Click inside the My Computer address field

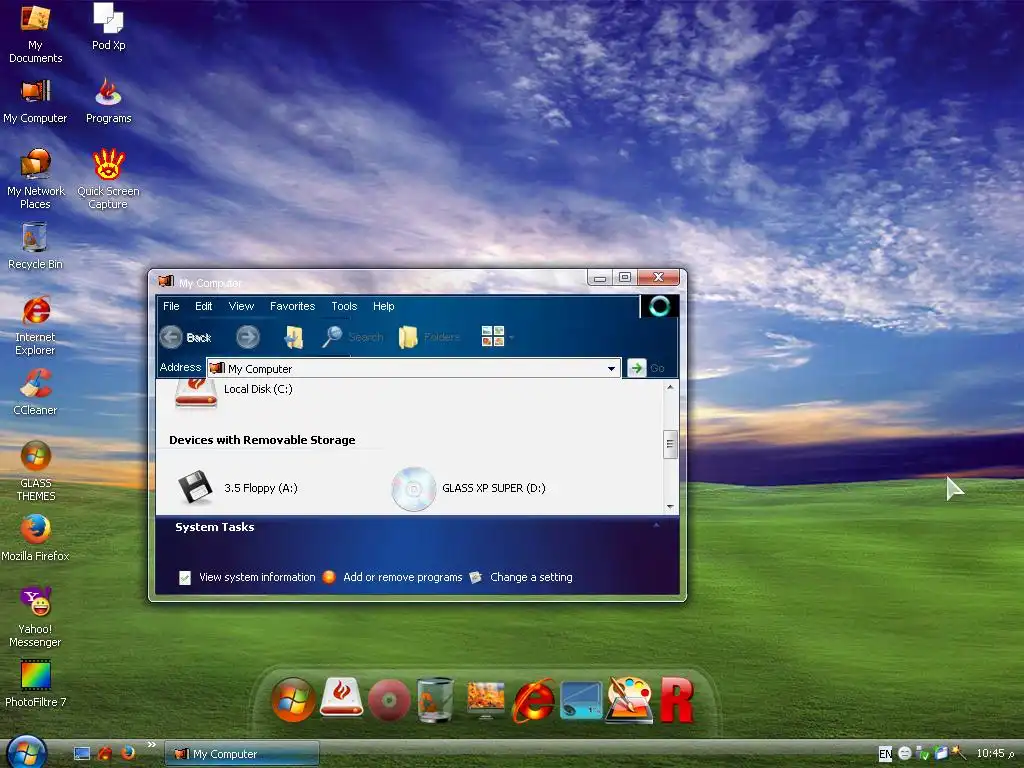coord(413,368)
